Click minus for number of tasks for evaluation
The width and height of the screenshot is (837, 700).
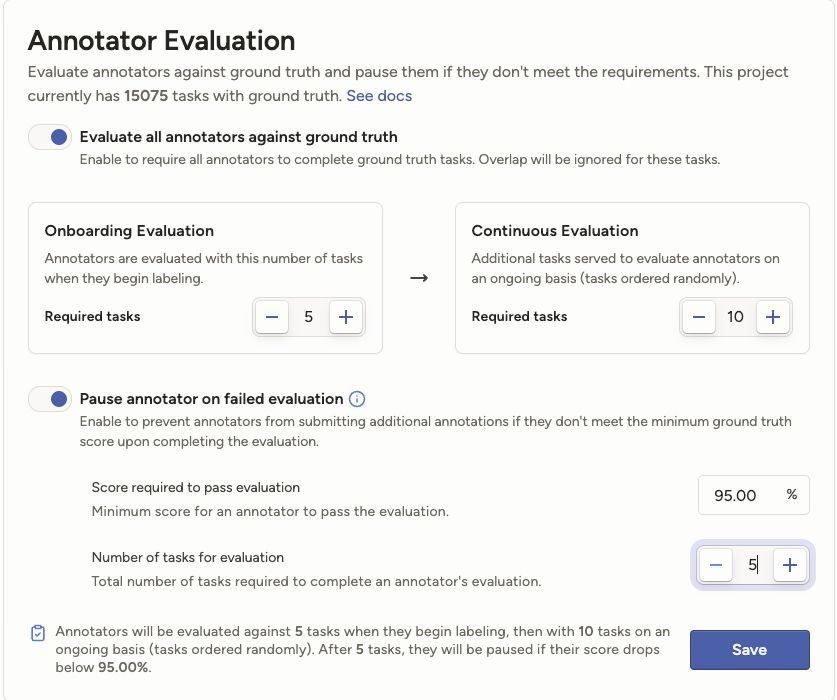pos(715,565)
